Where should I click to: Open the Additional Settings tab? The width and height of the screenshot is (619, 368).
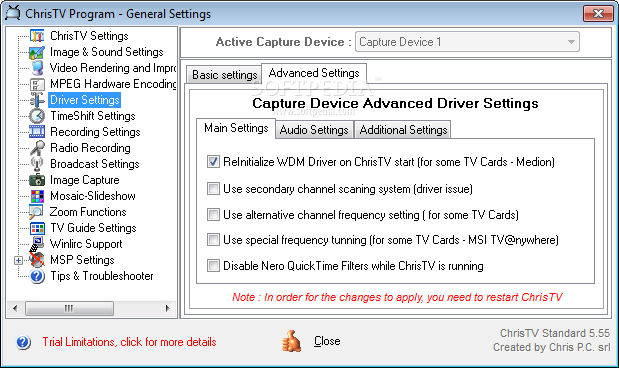point(403,130)
